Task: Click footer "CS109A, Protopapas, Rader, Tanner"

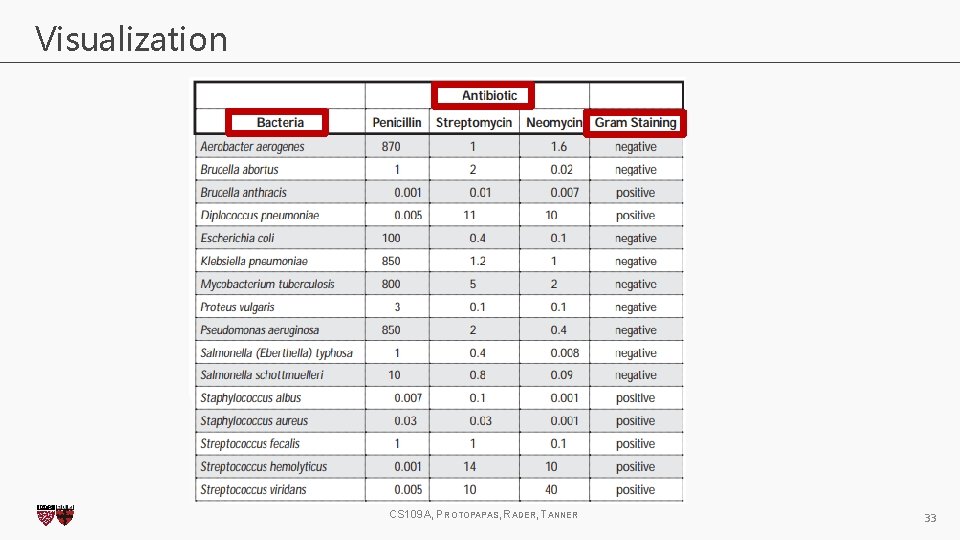Action: [x=484, y=514]
